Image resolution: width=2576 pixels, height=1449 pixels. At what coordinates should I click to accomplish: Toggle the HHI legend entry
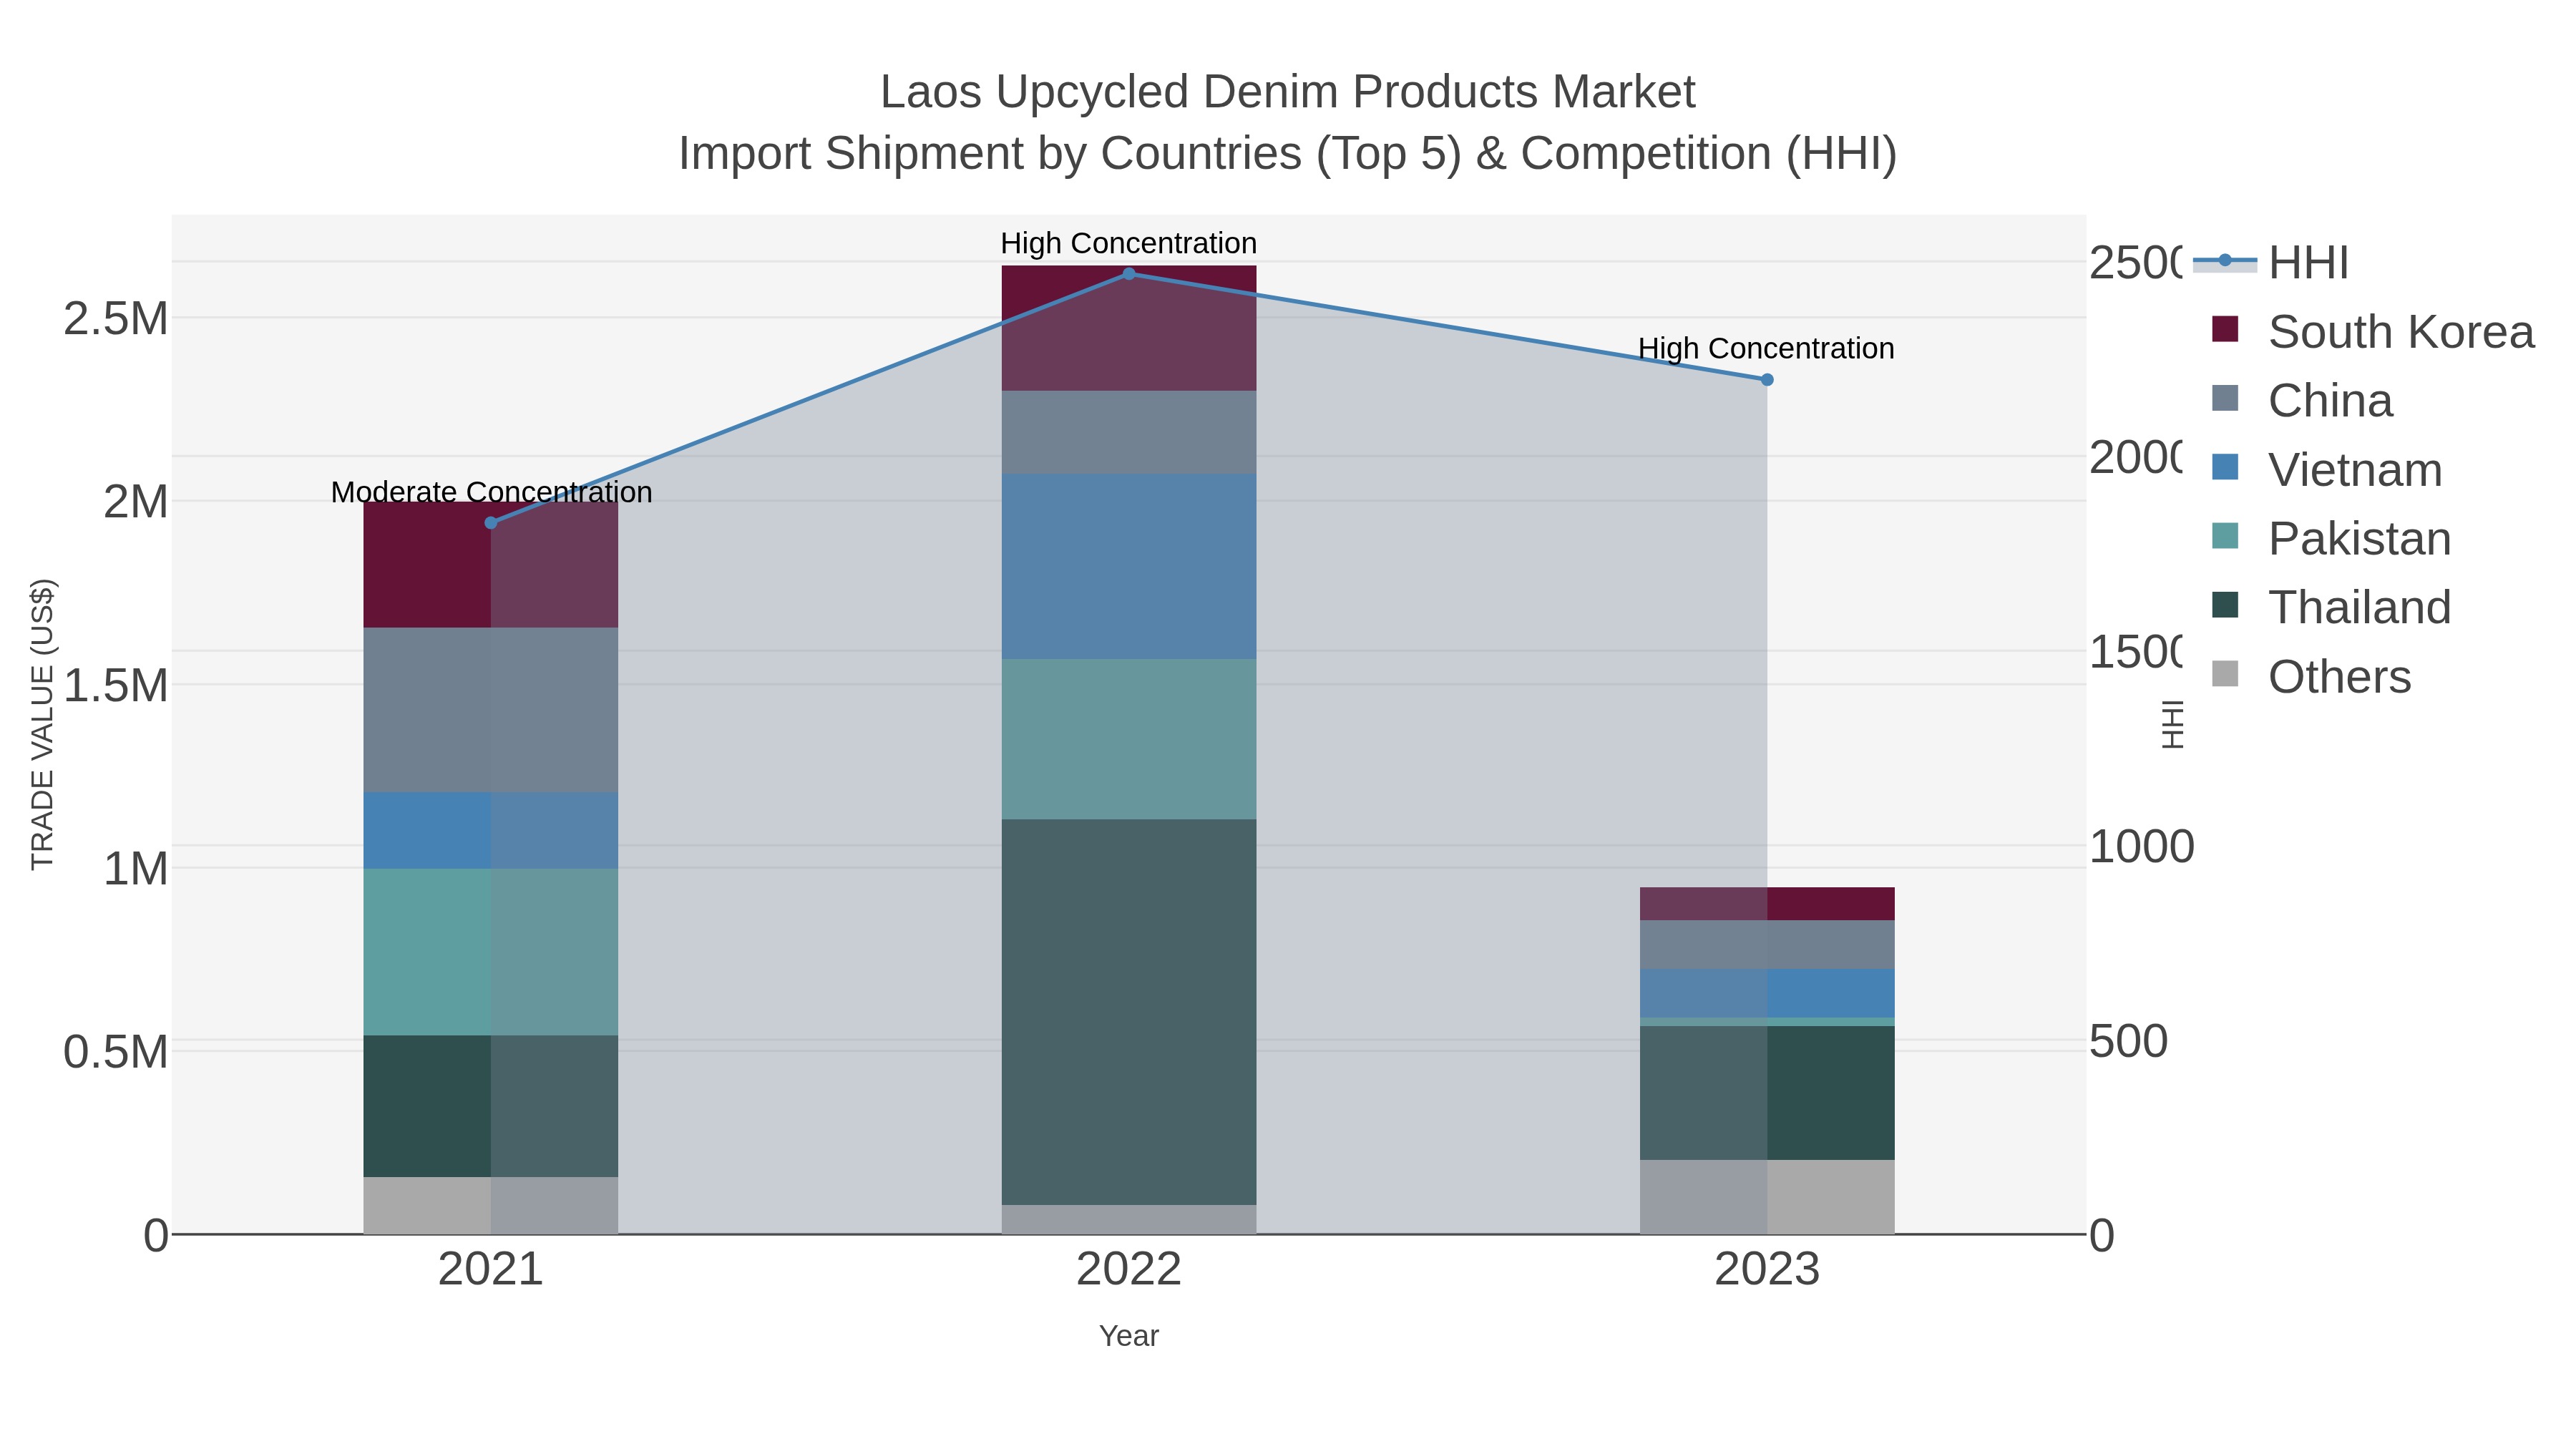click(2270, 263)
